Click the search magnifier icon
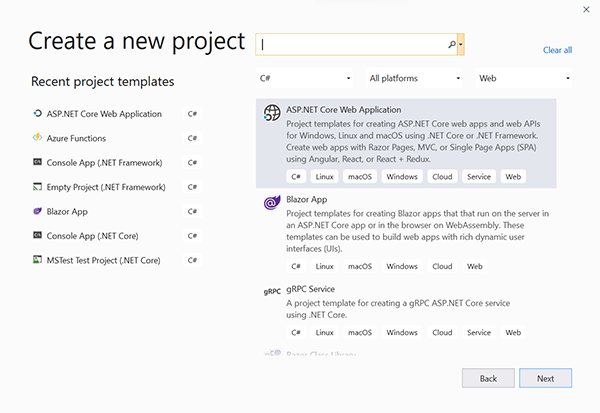 [x=452, y=44]
